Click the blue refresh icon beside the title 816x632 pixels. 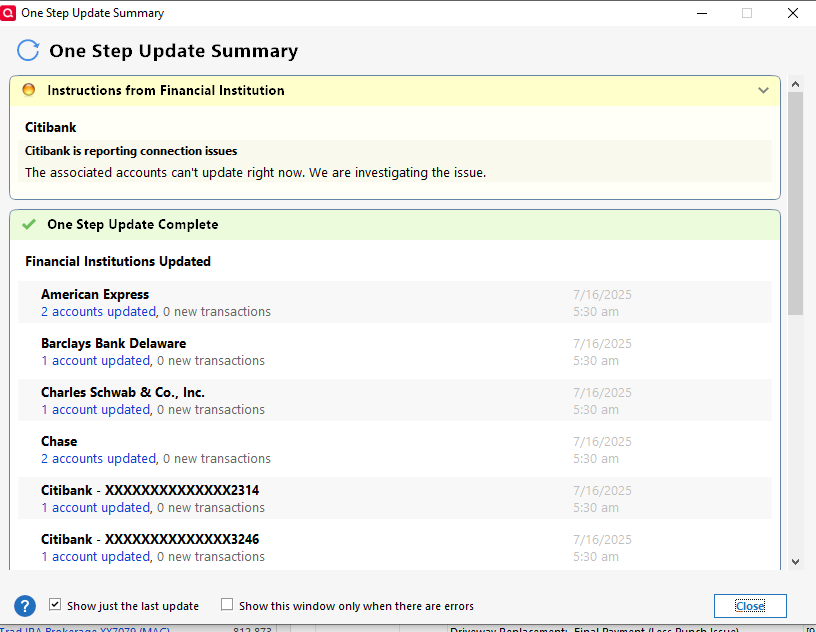(28, 50)
